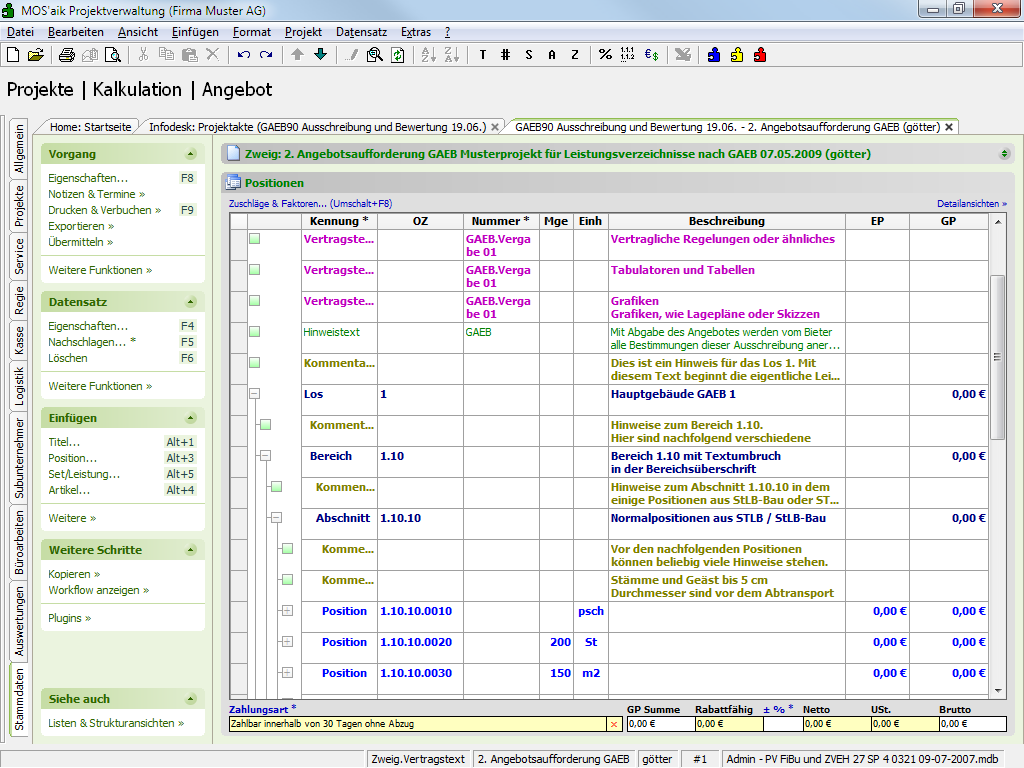This screenshot has width=1024, height=768.
Task: Click the open folder toolbar icon
Action: click(35, 55)
